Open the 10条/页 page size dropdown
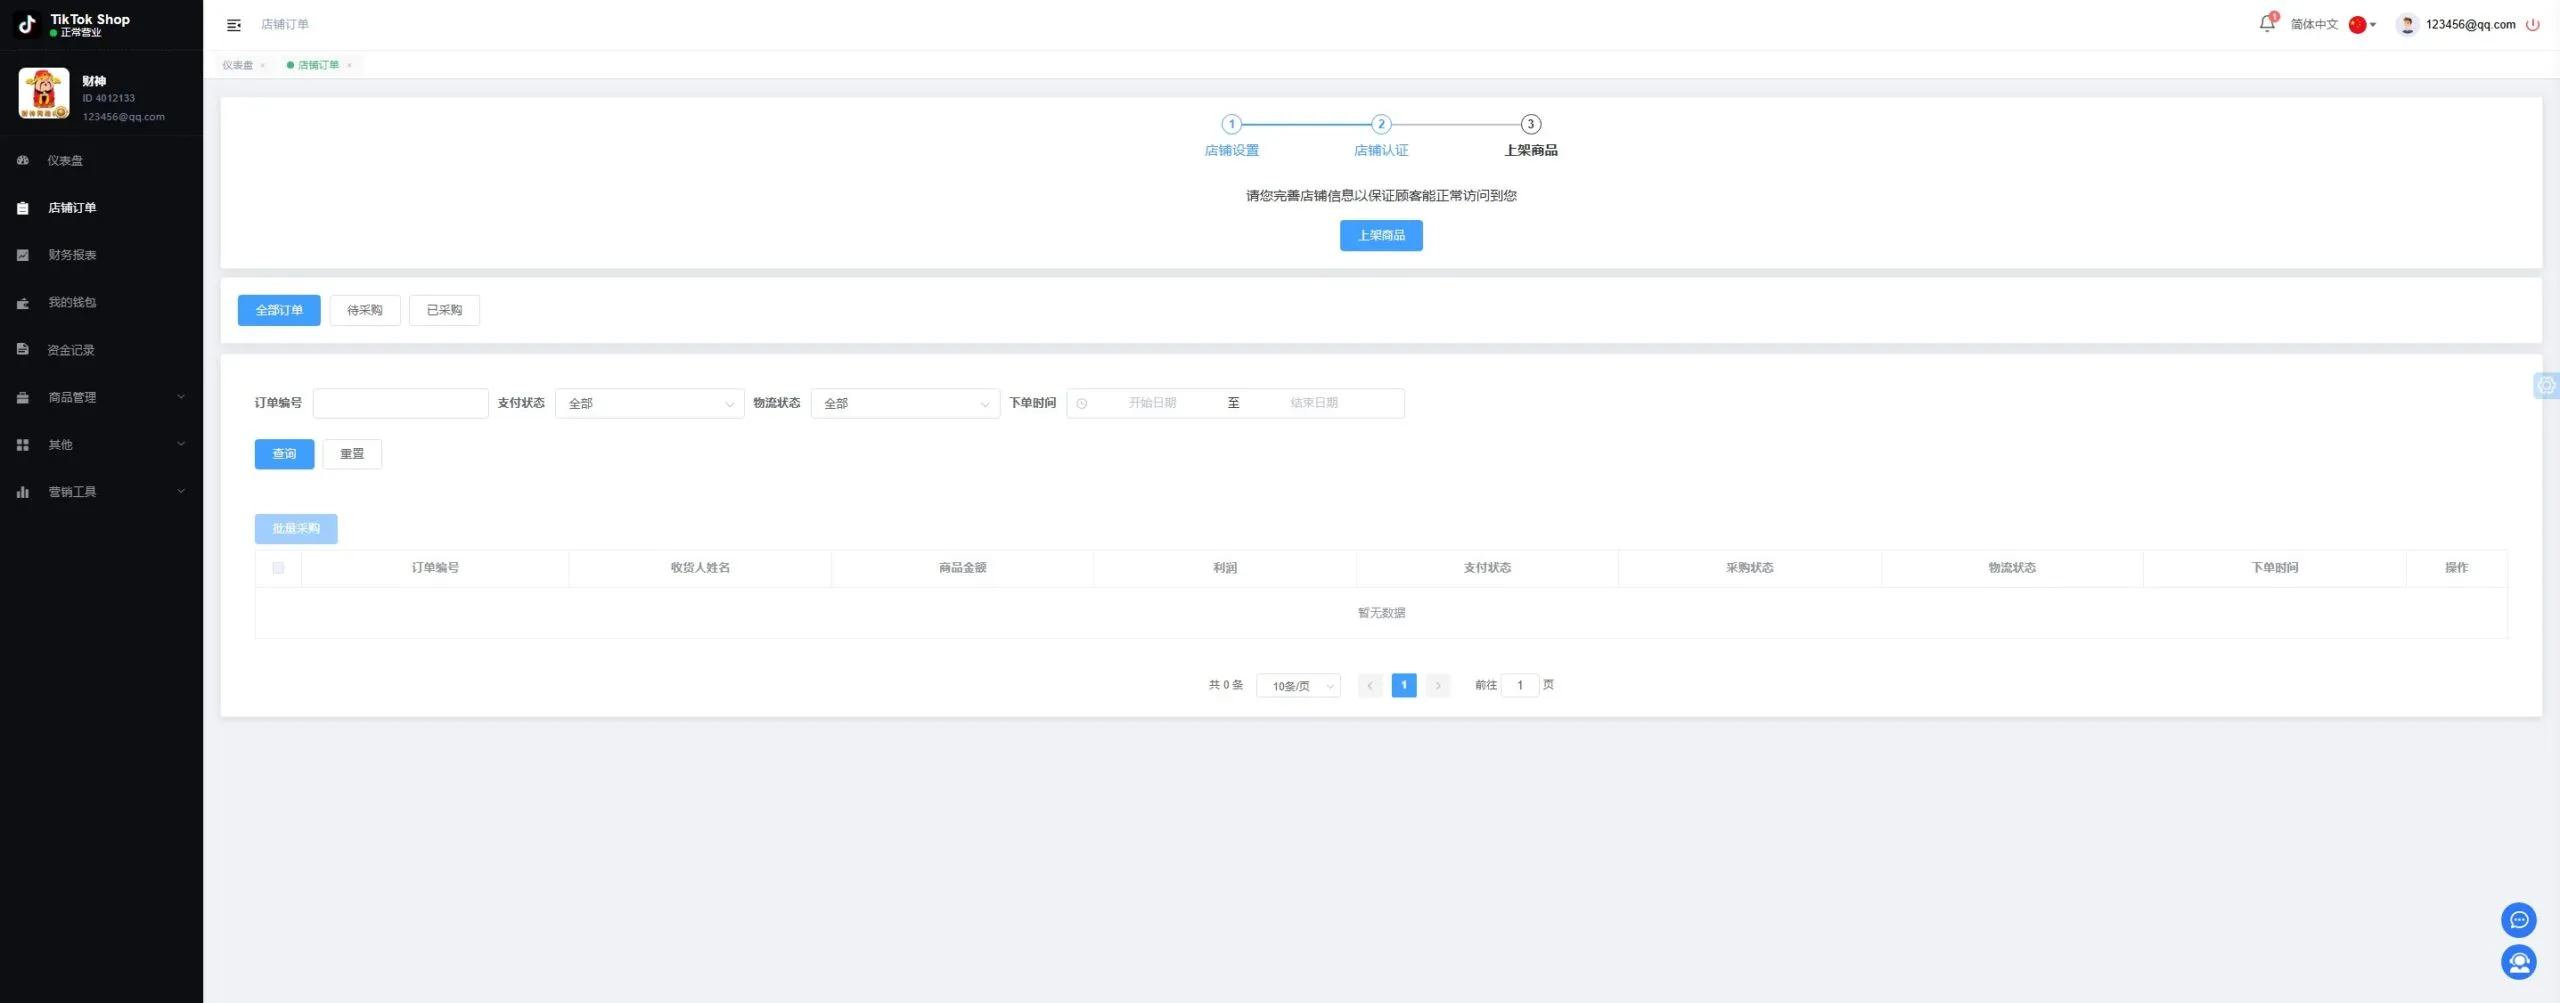 (x=1299, y=686)
